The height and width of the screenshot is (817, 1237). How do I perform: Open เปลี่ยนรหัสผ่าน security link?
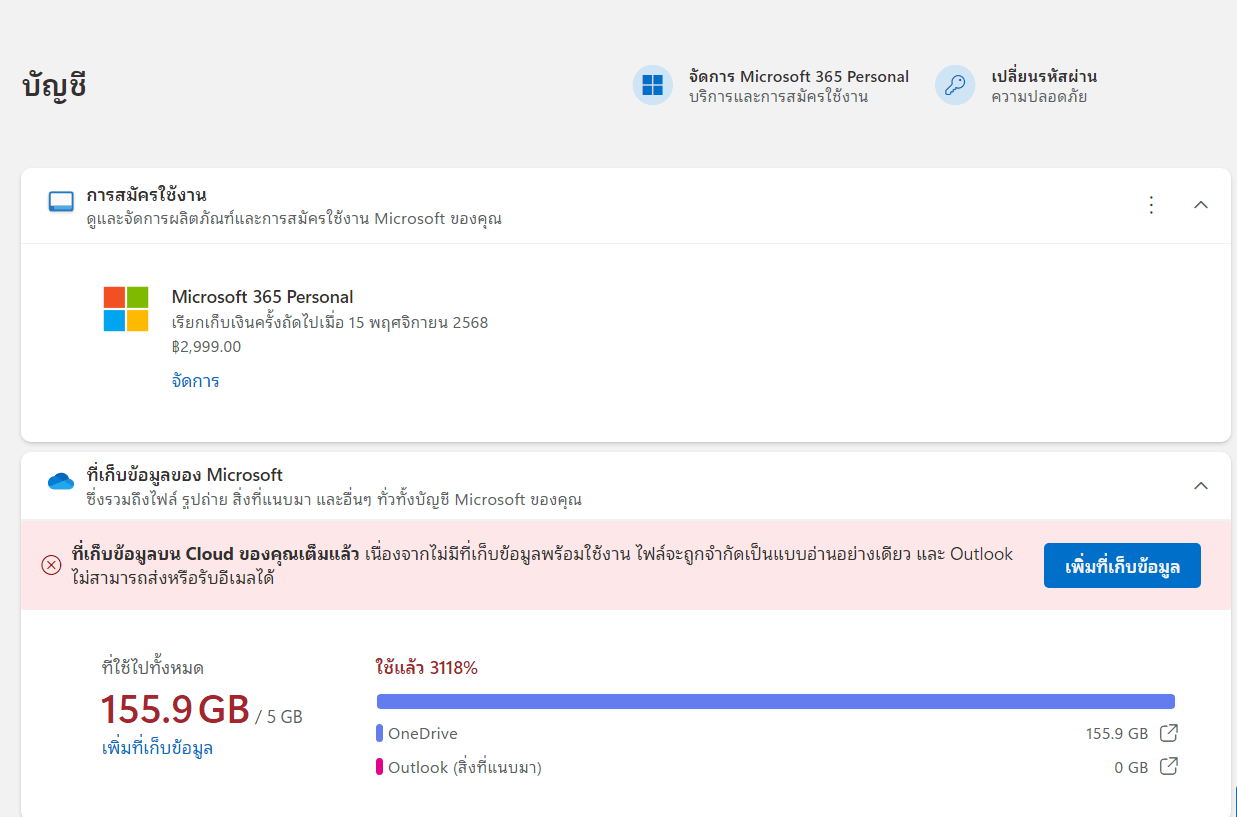[1044, 77]
